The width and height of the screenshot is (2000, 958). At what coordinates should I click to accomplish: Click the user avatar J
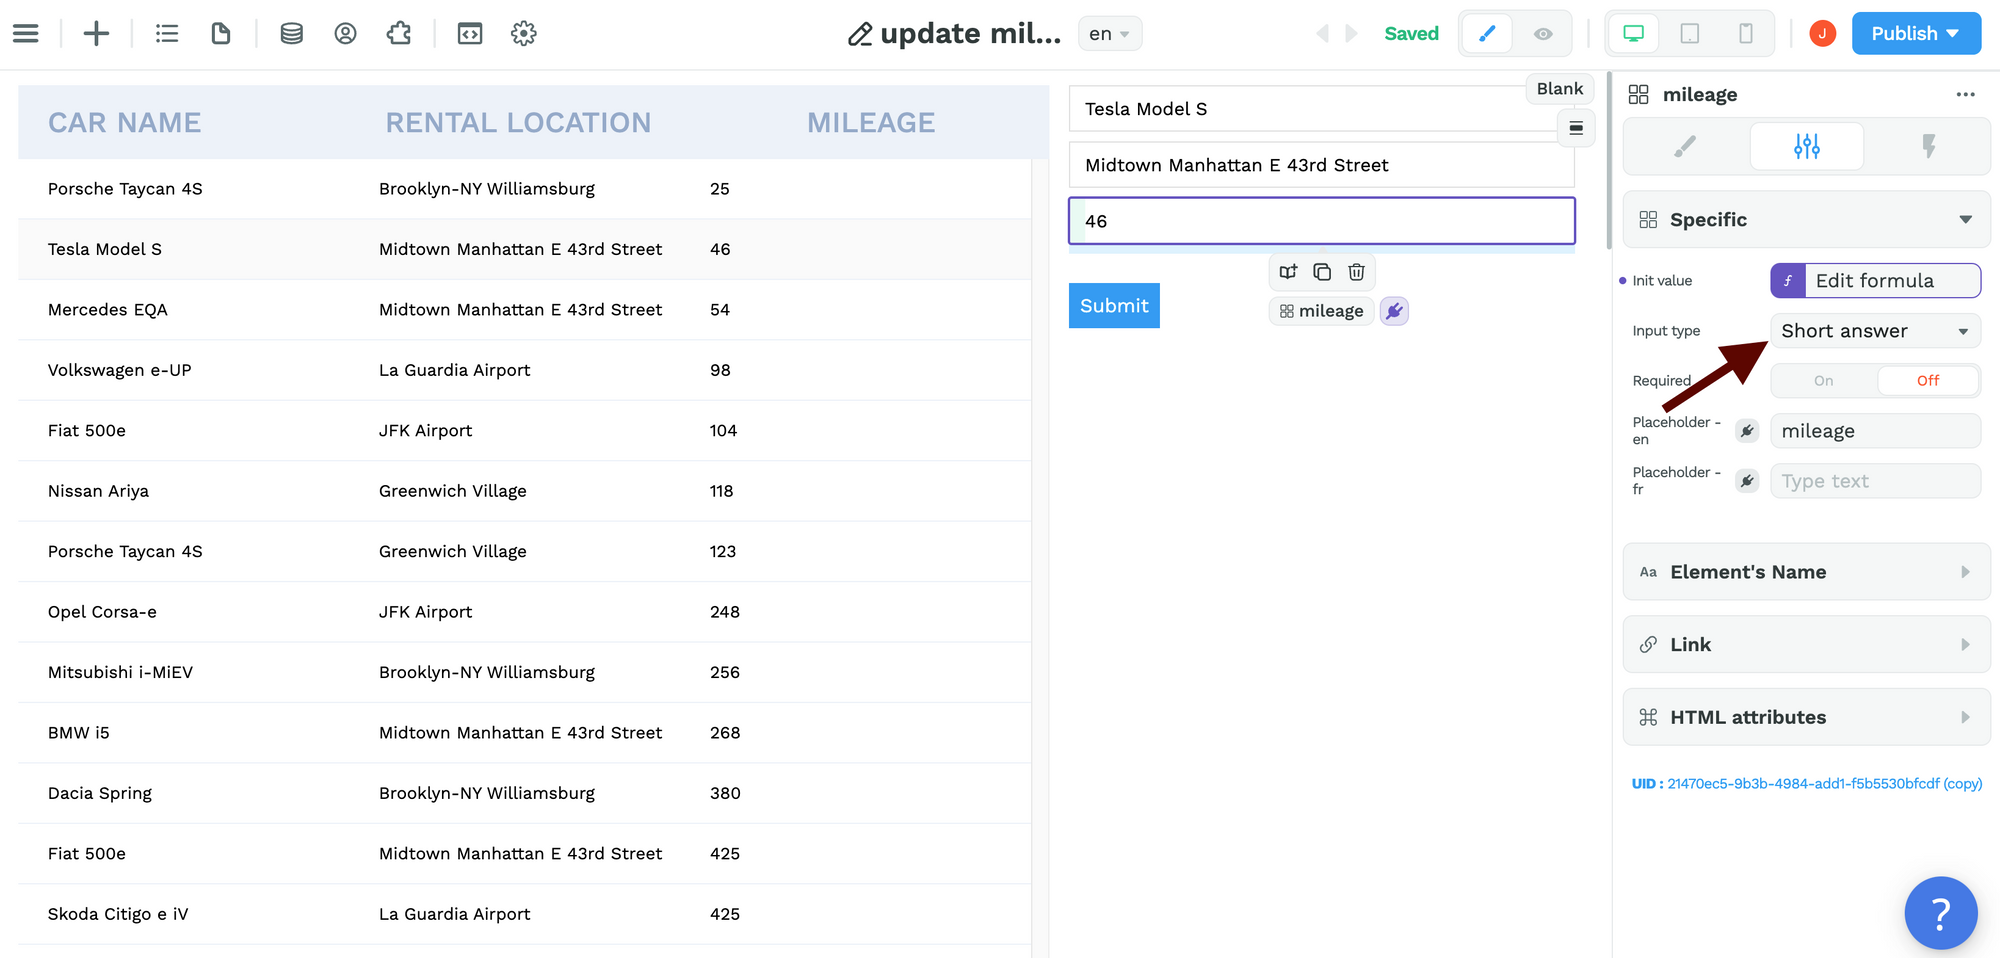[1822, 33]
